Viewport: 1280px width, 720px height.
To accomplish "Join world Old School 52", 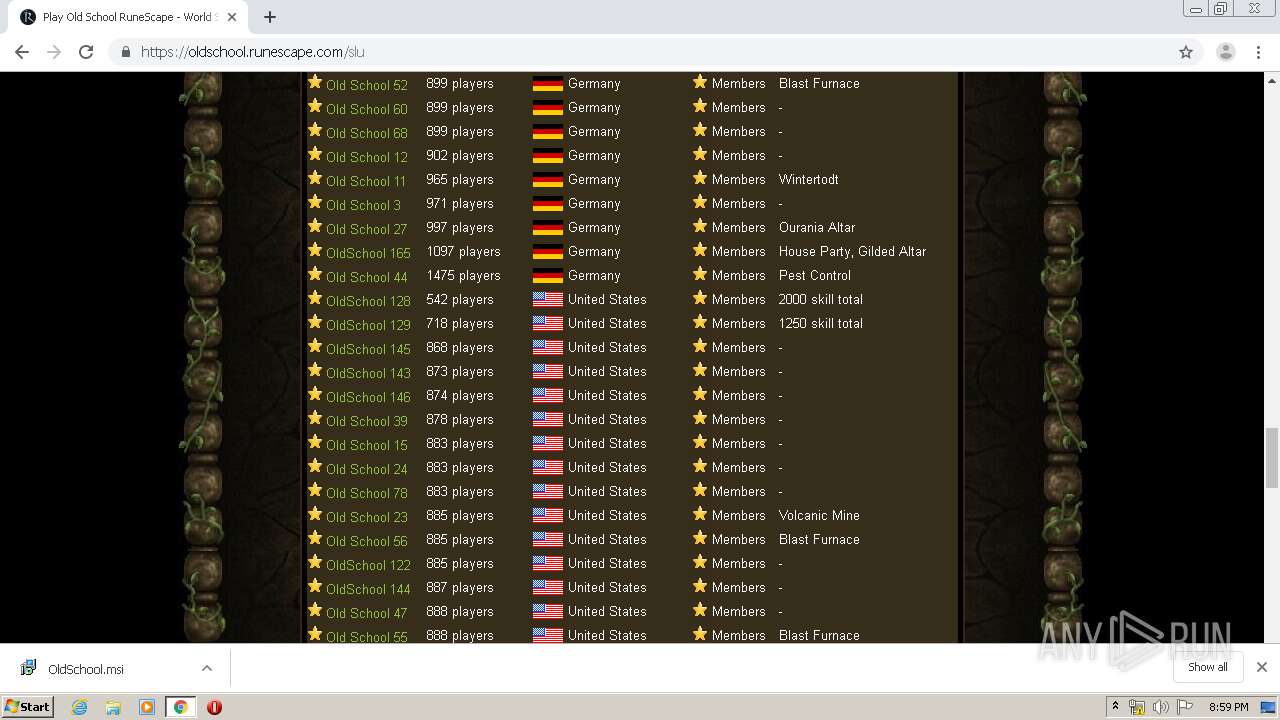I will 366,85.
